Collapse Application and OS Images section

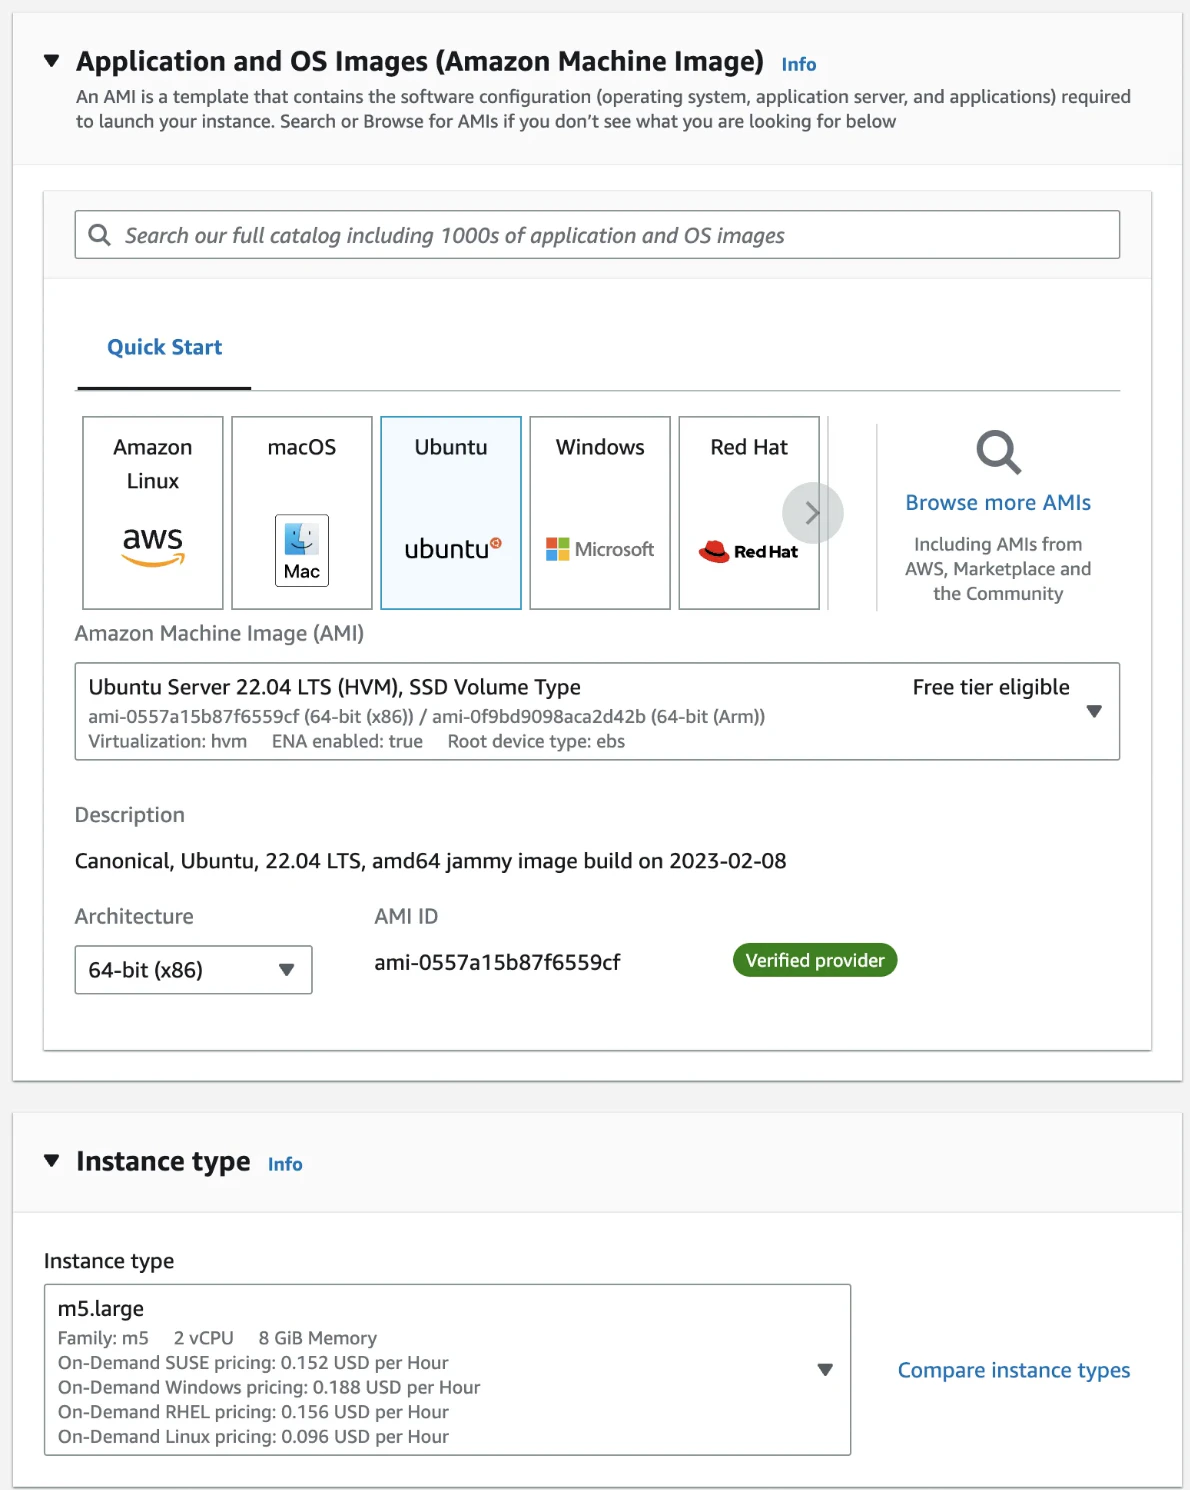coord(52,61)
